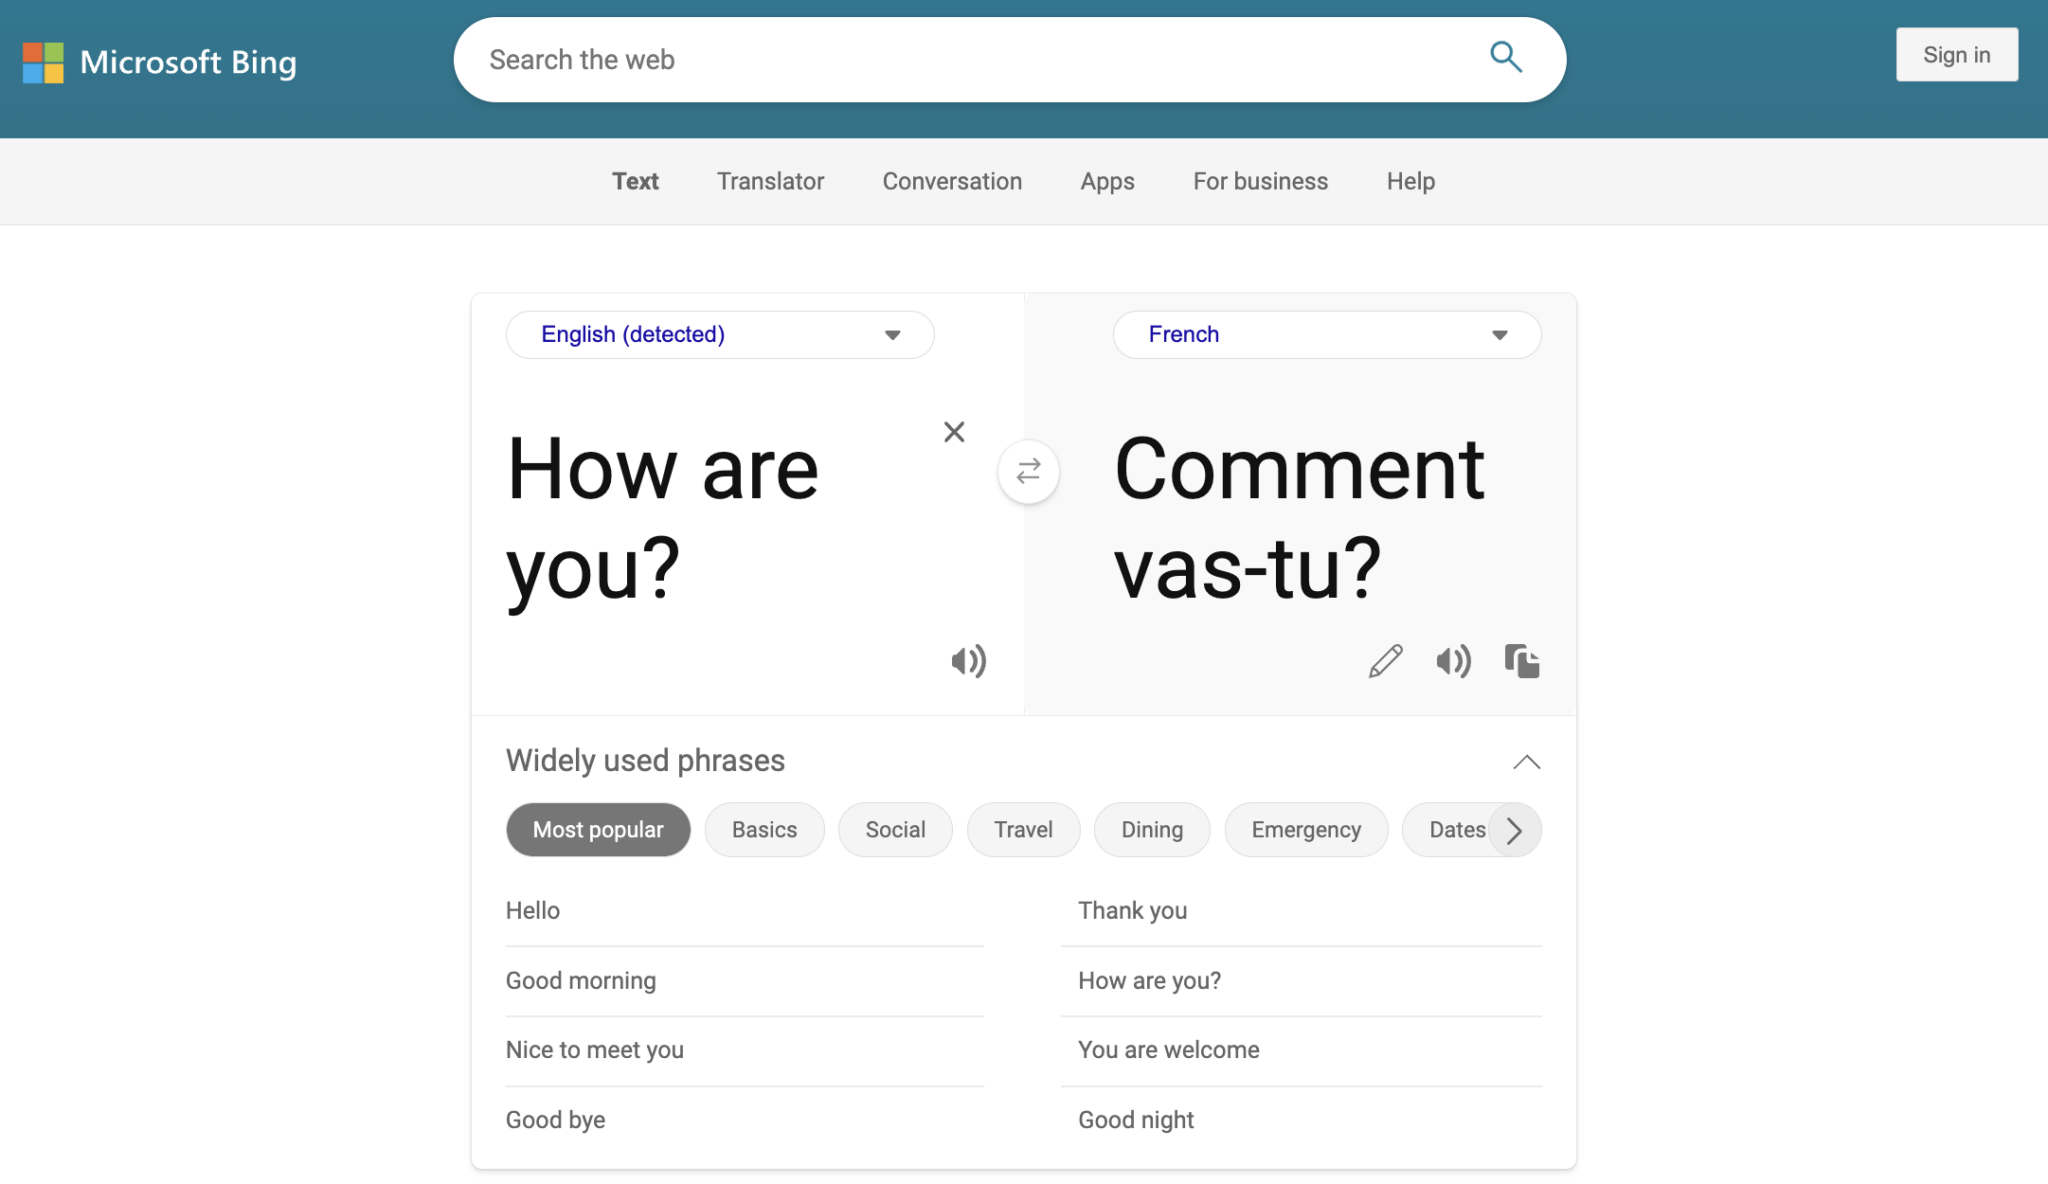Play audio of the French translation
The image size is (2048, 1184).
tap(1453, 660)
